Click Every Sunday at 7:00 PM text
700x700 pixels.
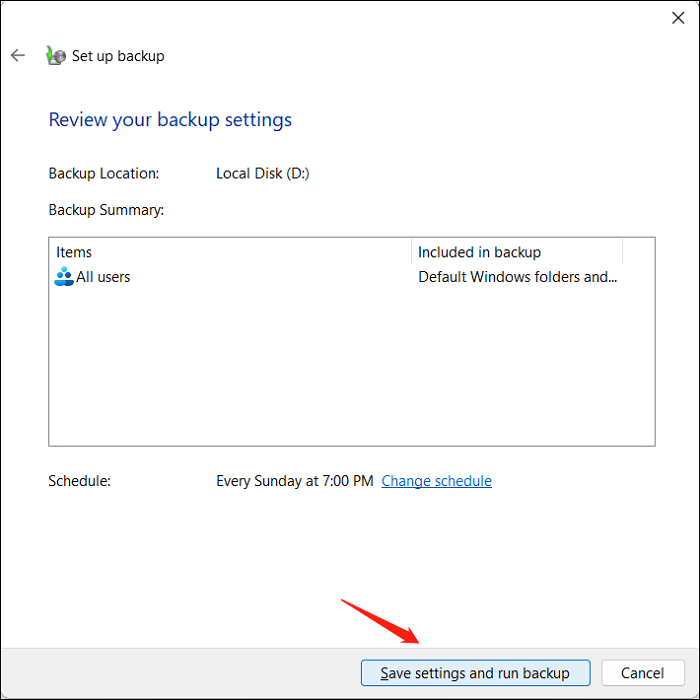click(x=295, y=481)
